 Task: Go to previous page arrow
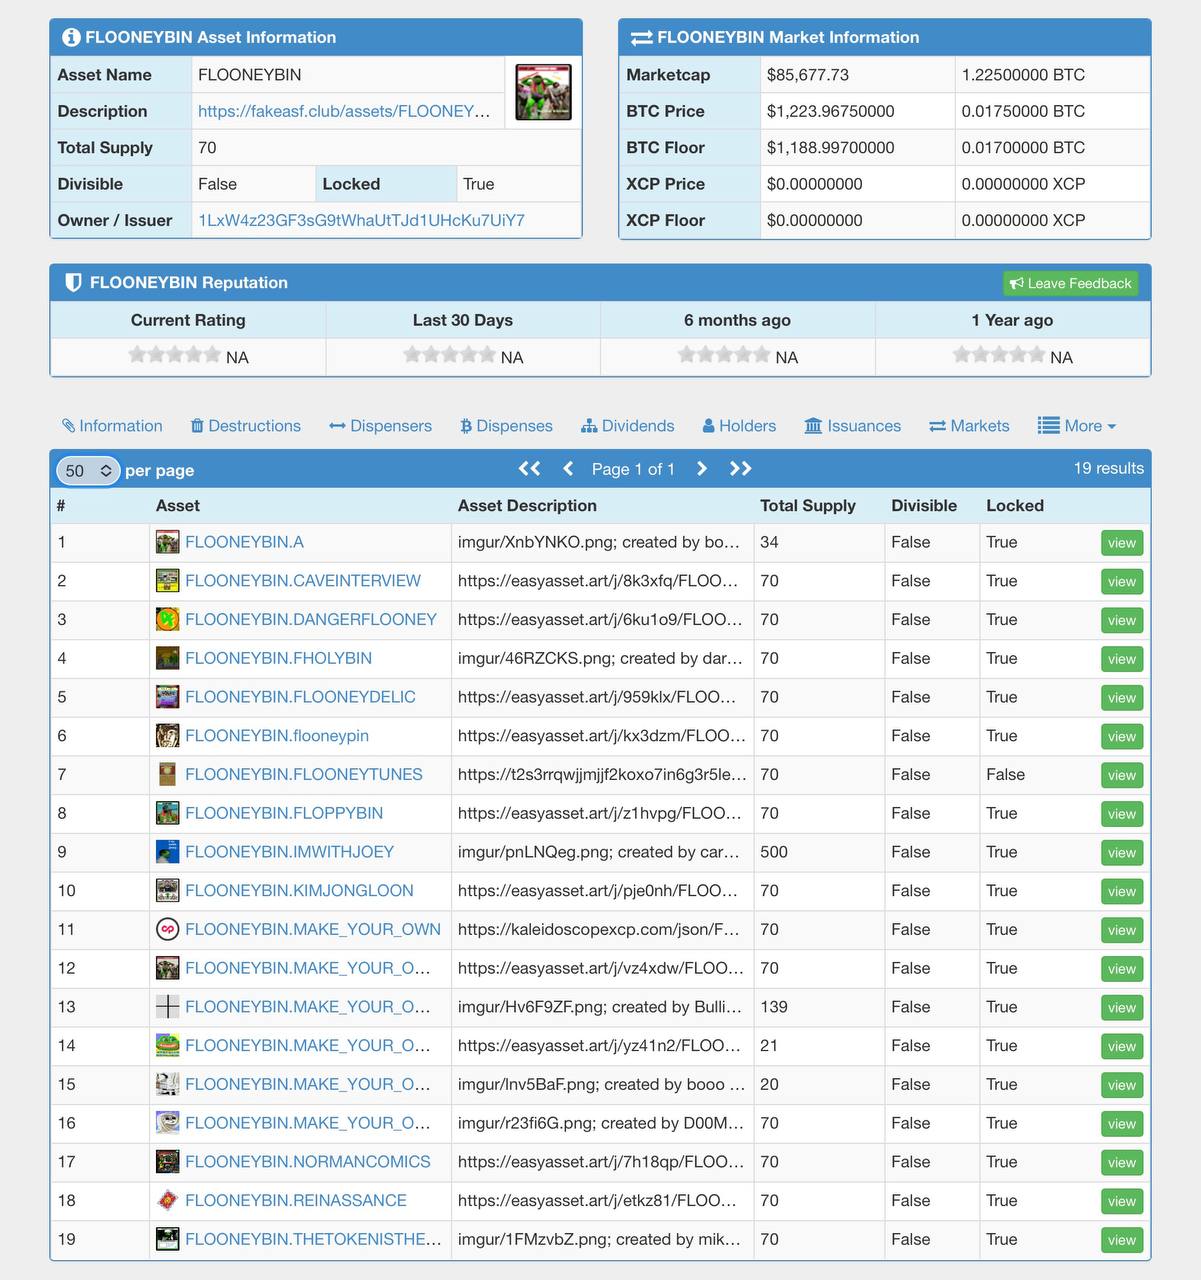[x=568, y=468]
